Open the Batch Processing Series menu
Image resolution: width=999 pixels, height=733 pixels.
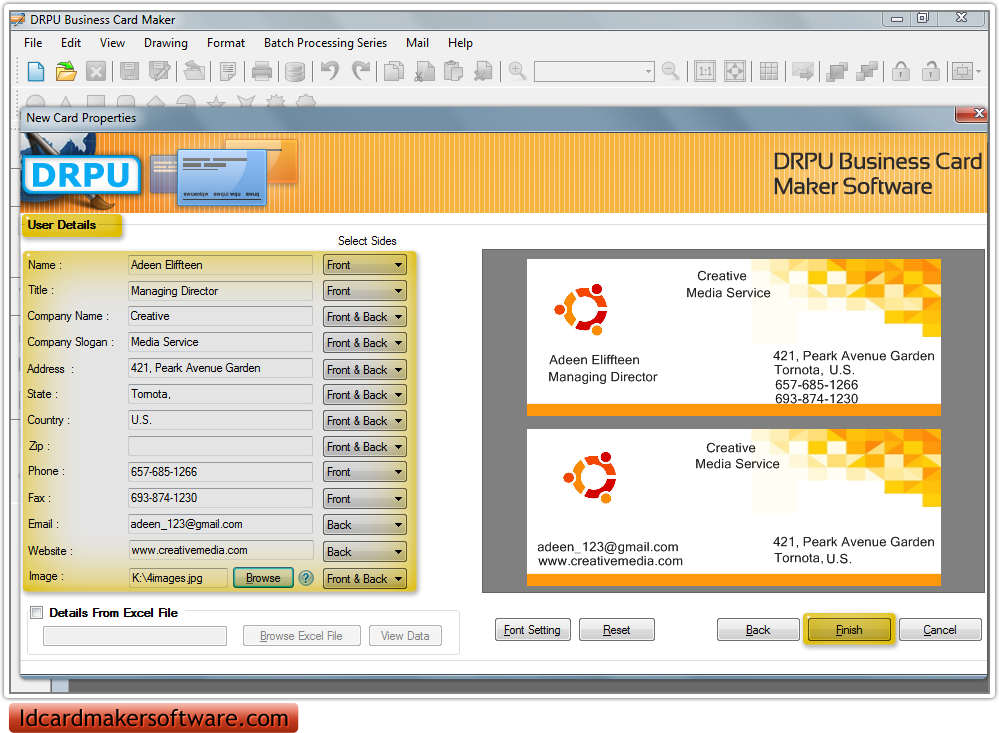tap(326, 43)
